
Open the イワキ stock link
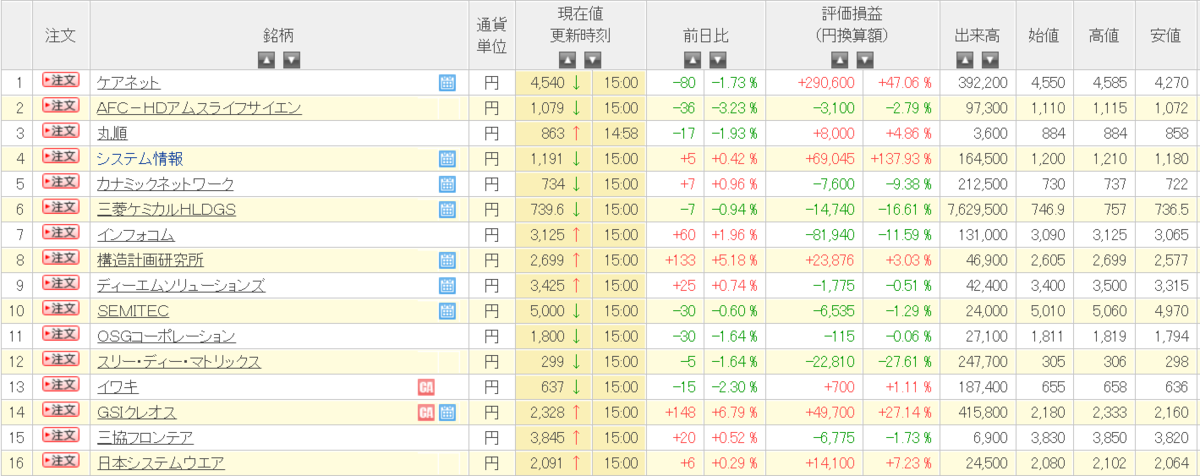point(118,387)
